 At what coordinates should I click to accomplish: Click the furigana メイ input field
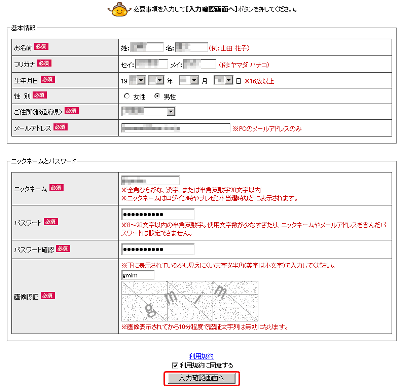[200, 64]
